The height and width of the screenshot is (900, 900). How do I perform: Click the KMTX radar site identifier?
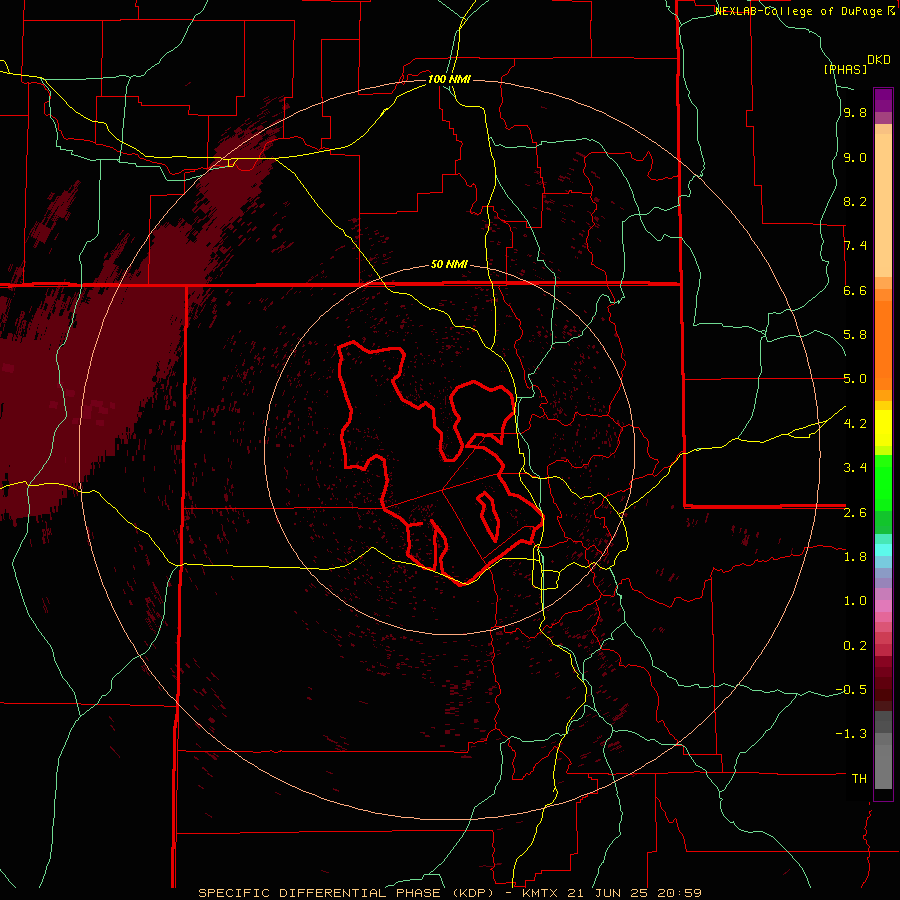coord(541,893)
